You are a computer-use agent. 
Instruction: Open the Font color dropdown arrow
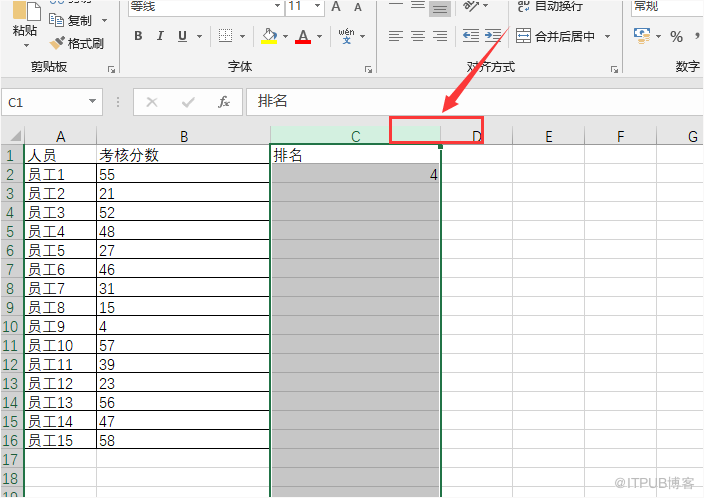coord(320,36)
